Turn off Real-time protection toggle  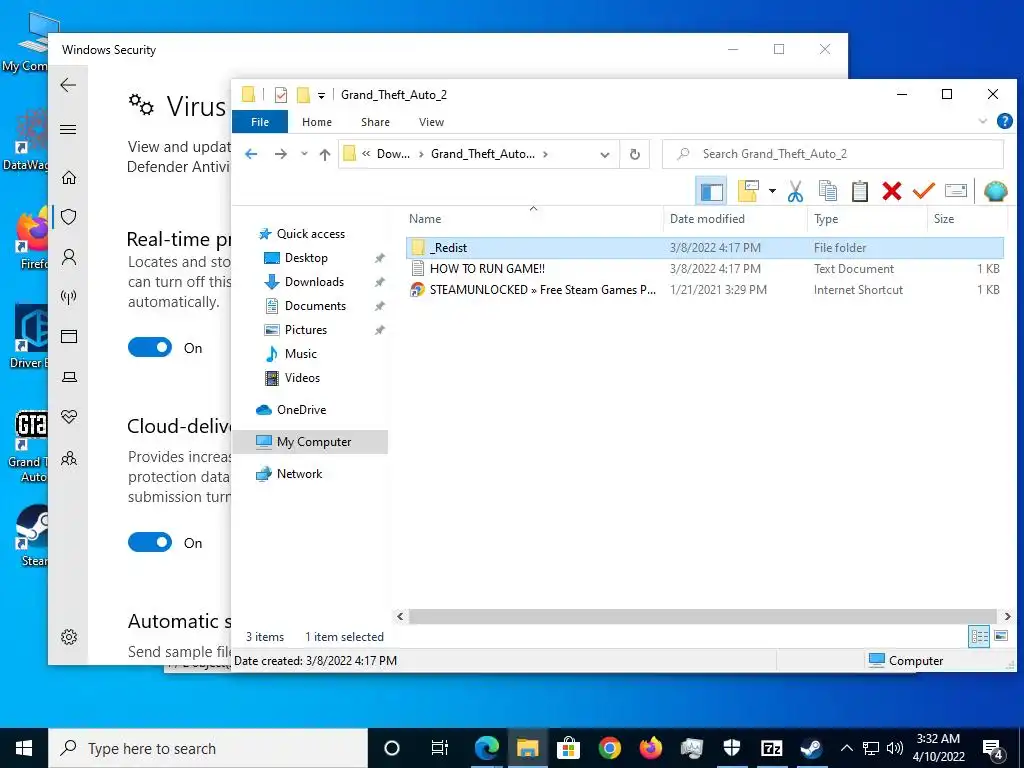[150, 347]
